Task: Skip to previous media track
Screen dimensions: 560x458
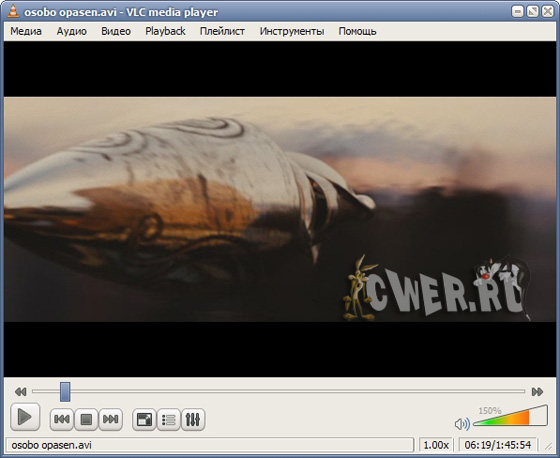Action: click(x=62, y=419)
